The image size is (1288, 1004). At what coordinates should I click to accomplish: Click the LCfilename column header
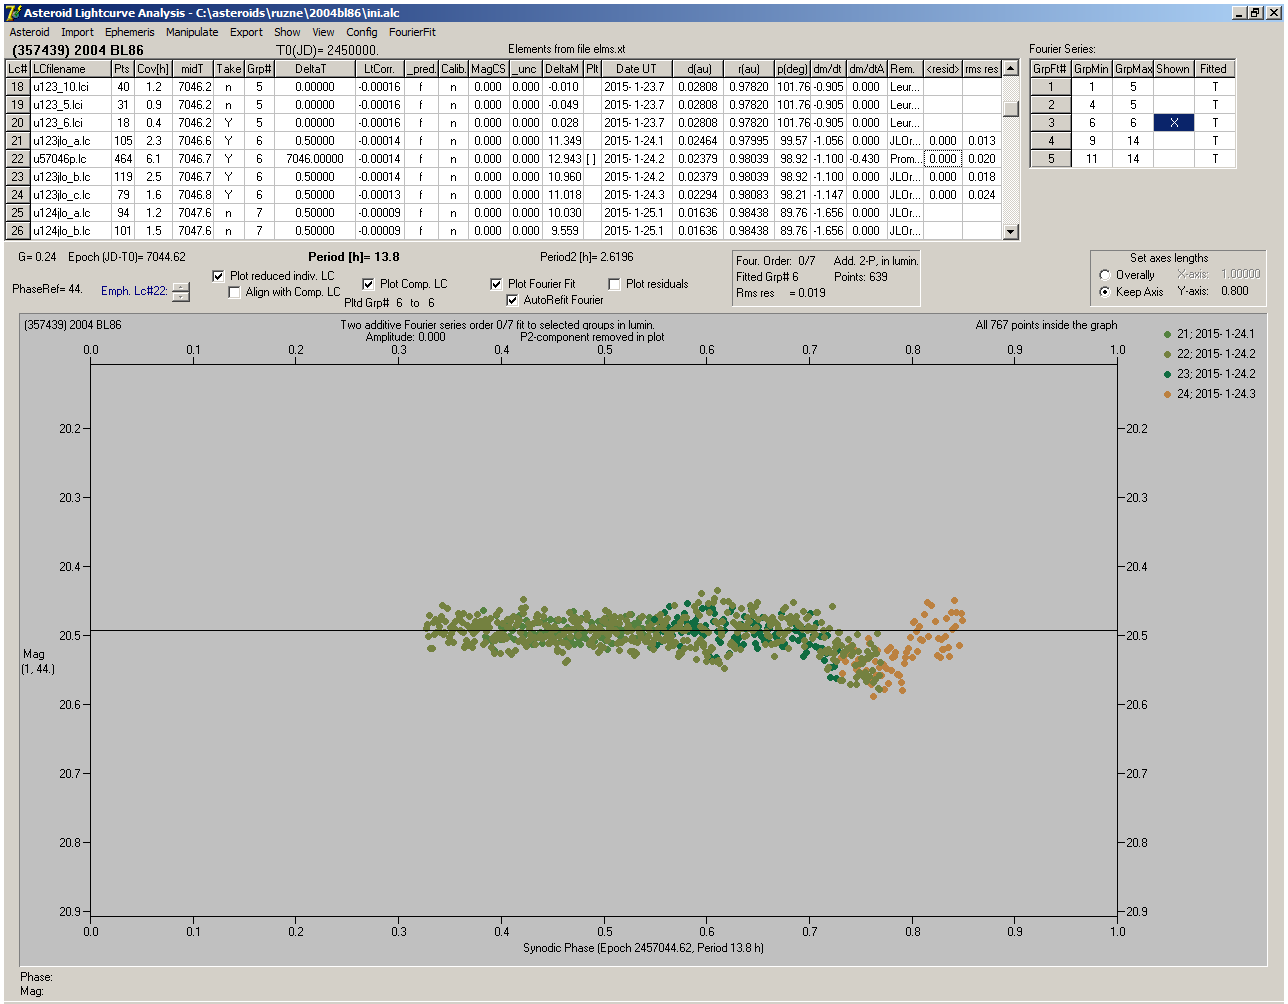coord(70,69)
